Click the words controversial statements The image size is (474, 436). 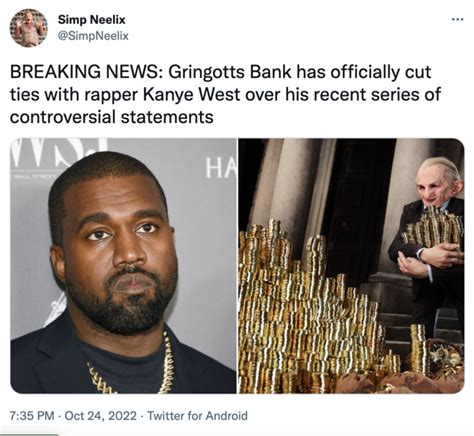pyautogui.click(x=112, y=117)
